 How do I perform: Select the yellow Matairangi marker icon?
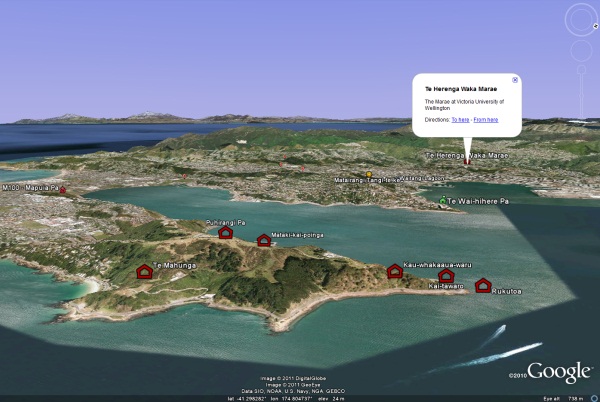(x=368, y=174)
